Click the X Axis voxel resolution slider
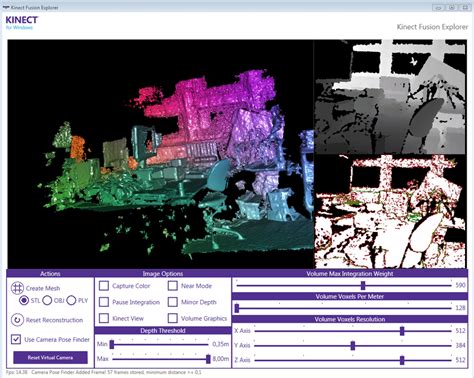 click(353, 331)
